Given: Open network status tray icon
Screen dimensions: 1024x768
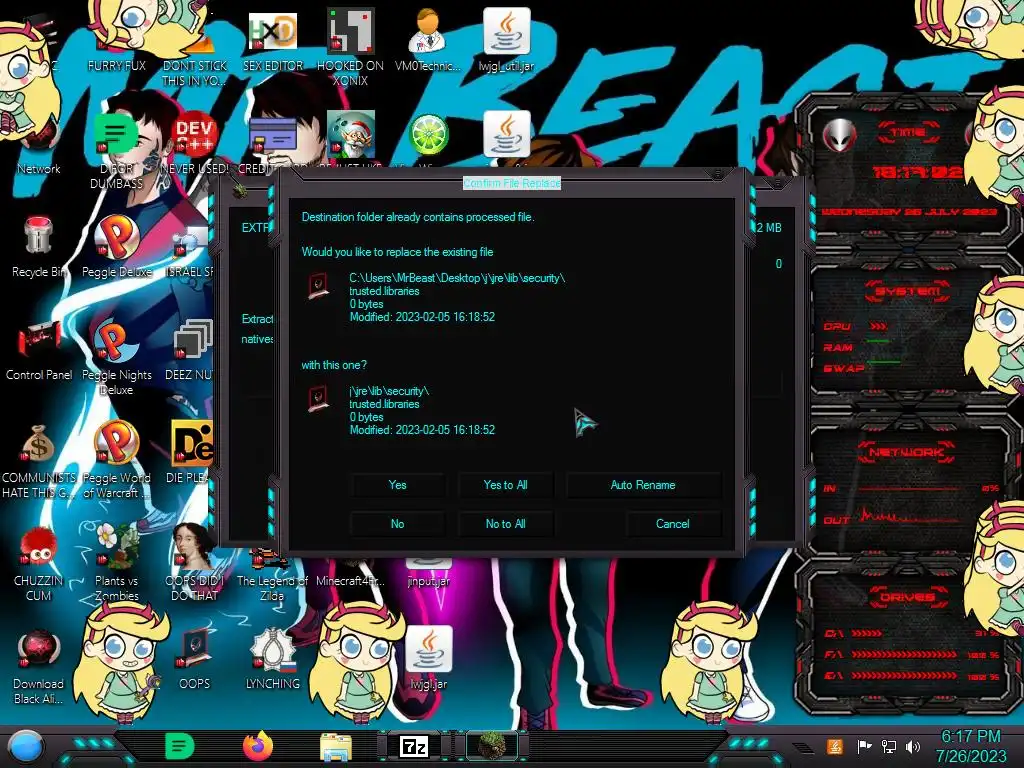Looking at the screenshot, I should [x=889, y=746].
